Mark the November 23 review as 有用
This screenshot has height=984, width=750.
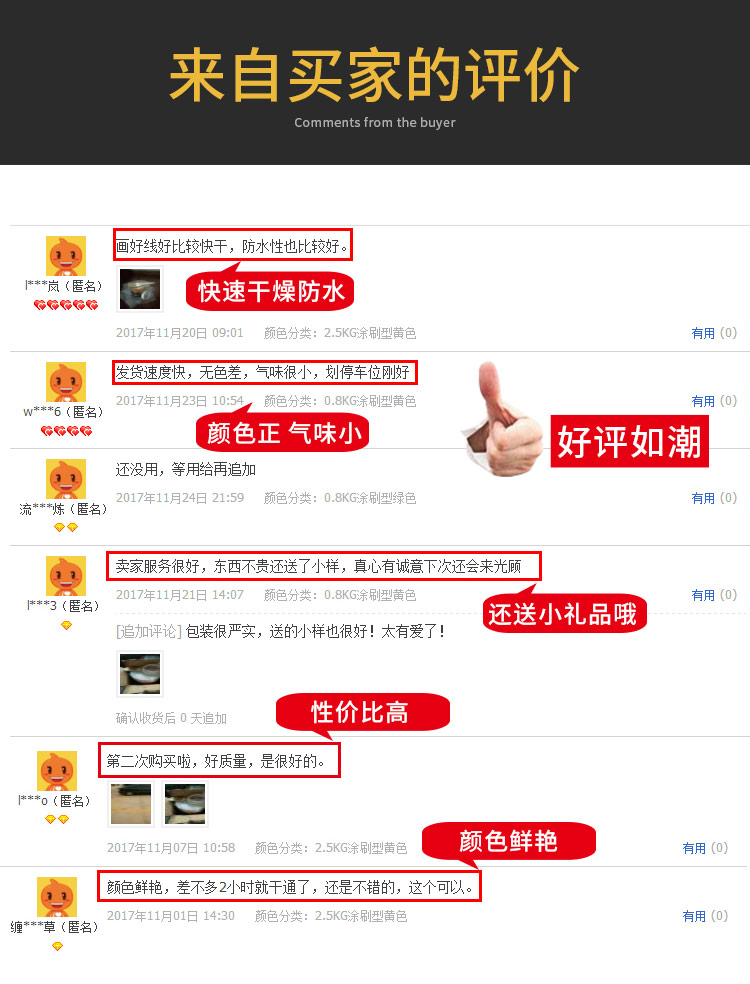(714, 401)
